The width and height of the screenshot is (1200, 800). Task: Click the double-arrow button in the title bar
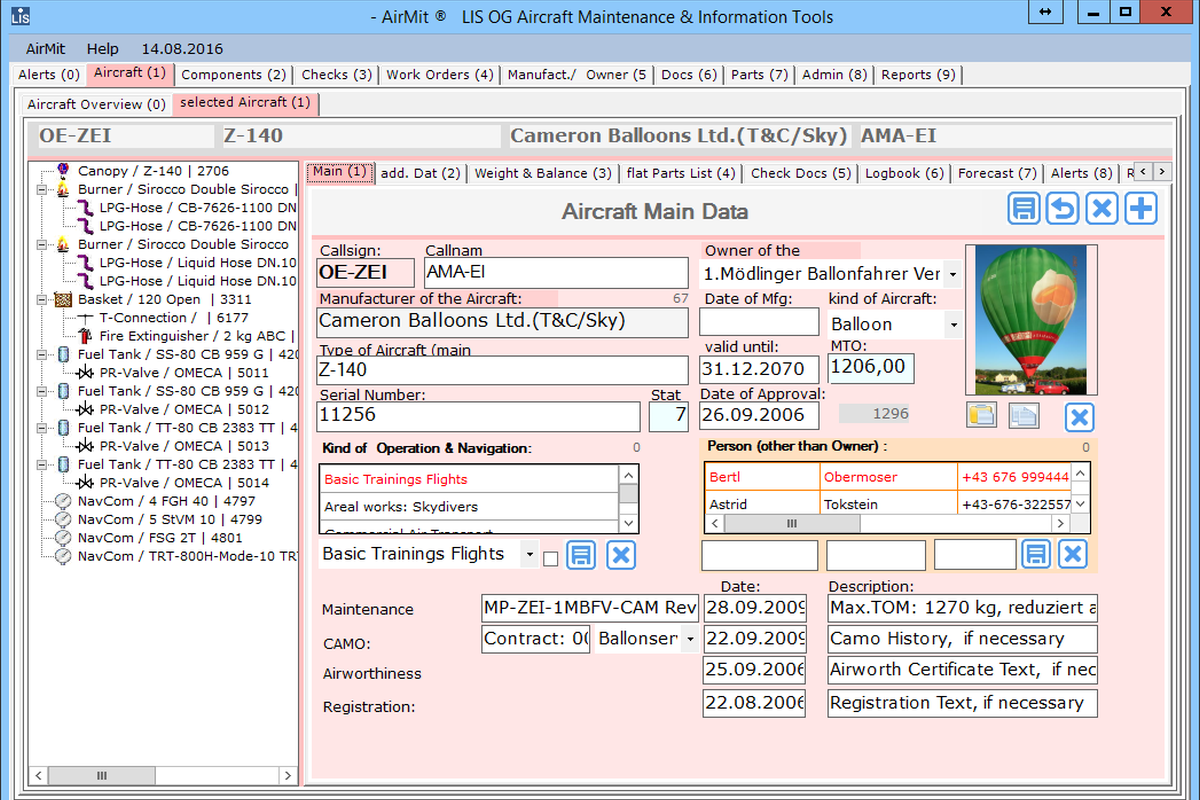click(x=1045, y=12)
